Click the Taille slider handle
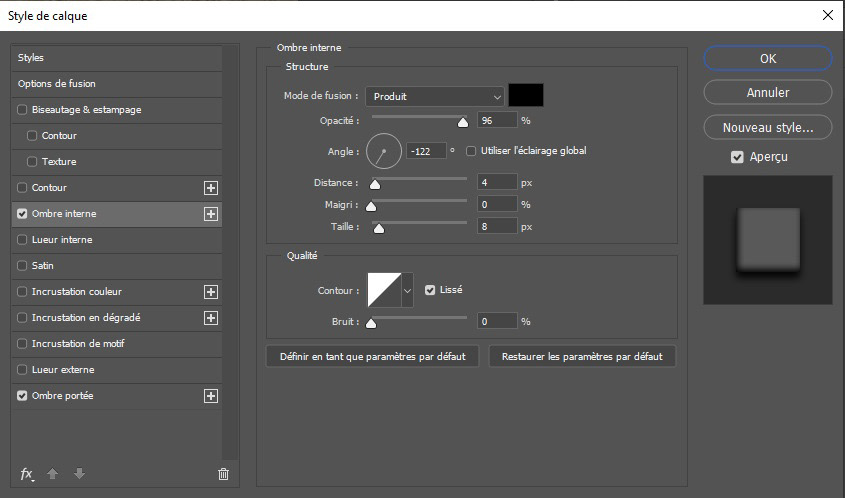The width and height of the screenshot is (845, 498). pos(379,229)
